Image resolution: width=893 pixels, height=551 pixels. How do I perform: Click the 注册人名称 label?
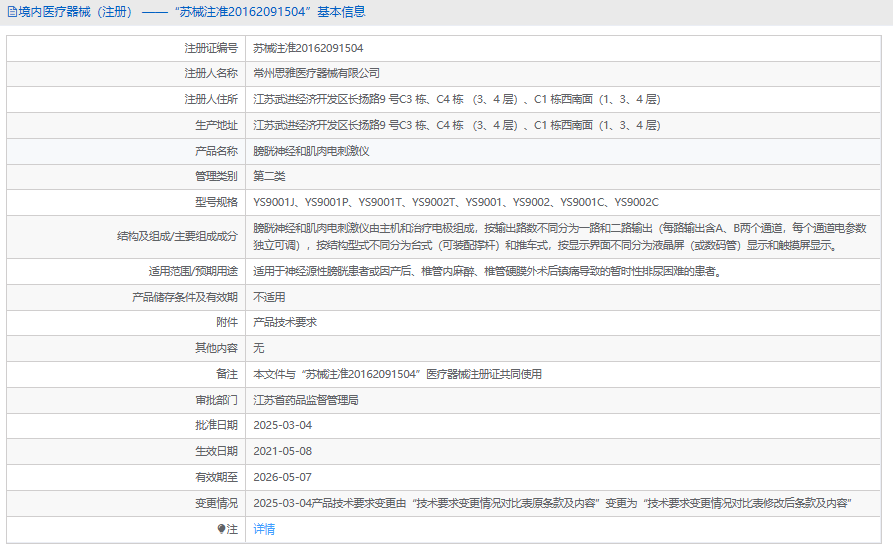pos(211,74)
